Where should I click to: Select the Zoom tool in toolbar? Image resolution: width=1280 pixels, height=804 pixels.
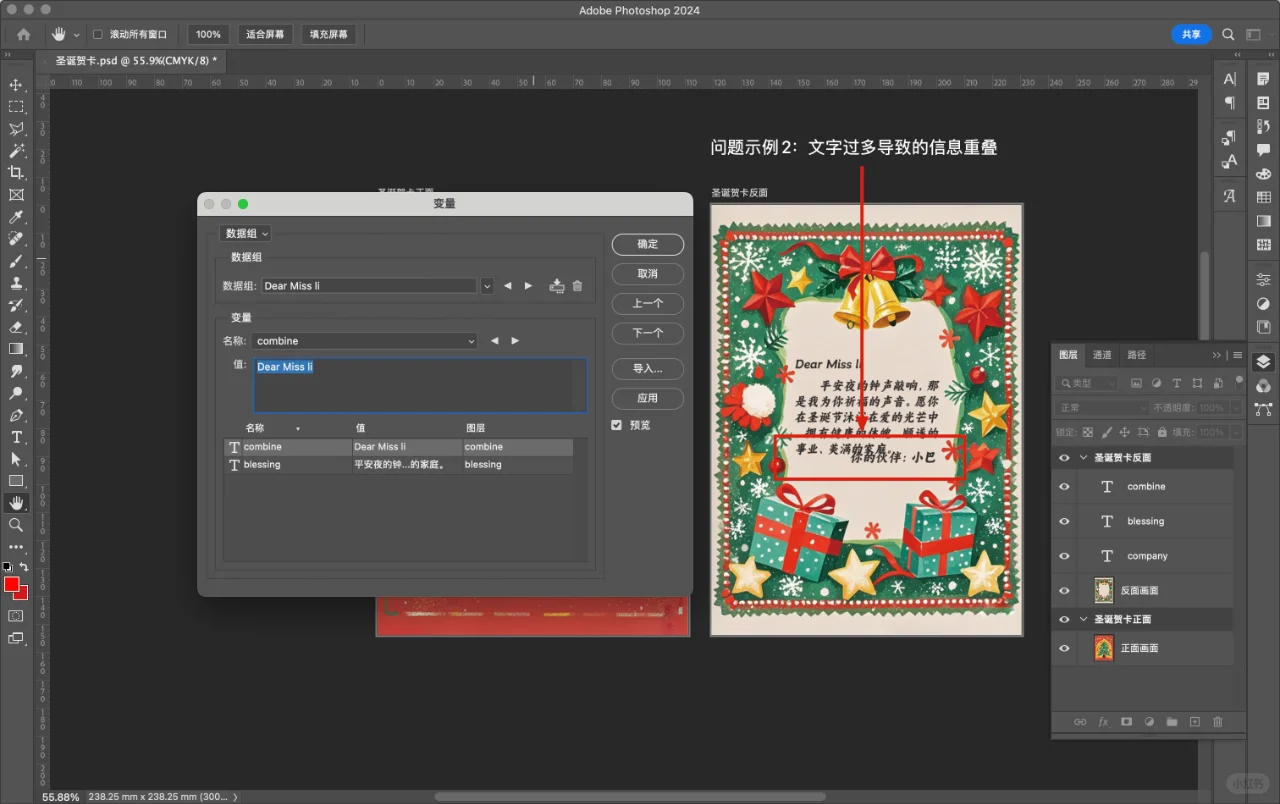point(16,525)
